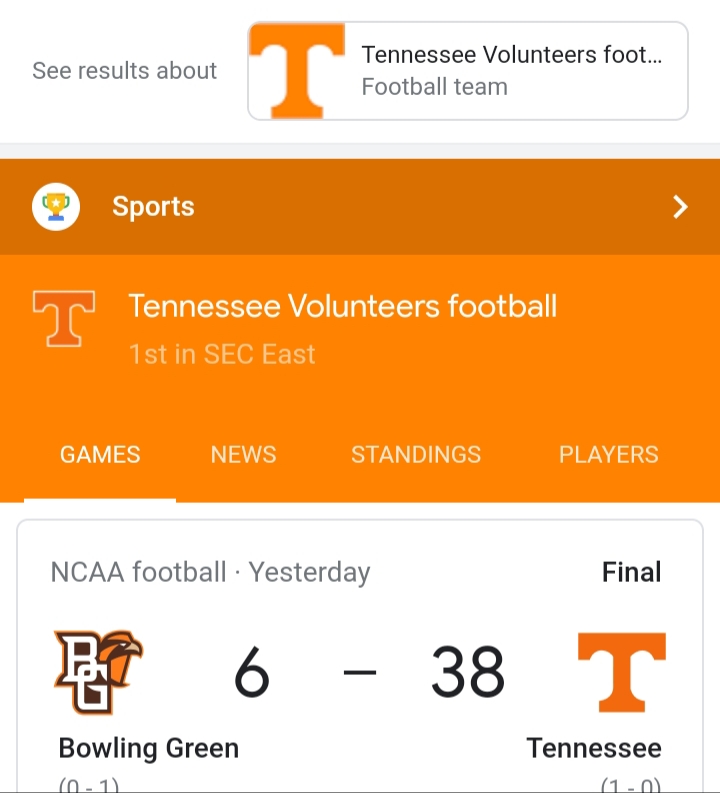Click the Bowling Green team logo
Viewport: 720px width, 793px height.
98,671
